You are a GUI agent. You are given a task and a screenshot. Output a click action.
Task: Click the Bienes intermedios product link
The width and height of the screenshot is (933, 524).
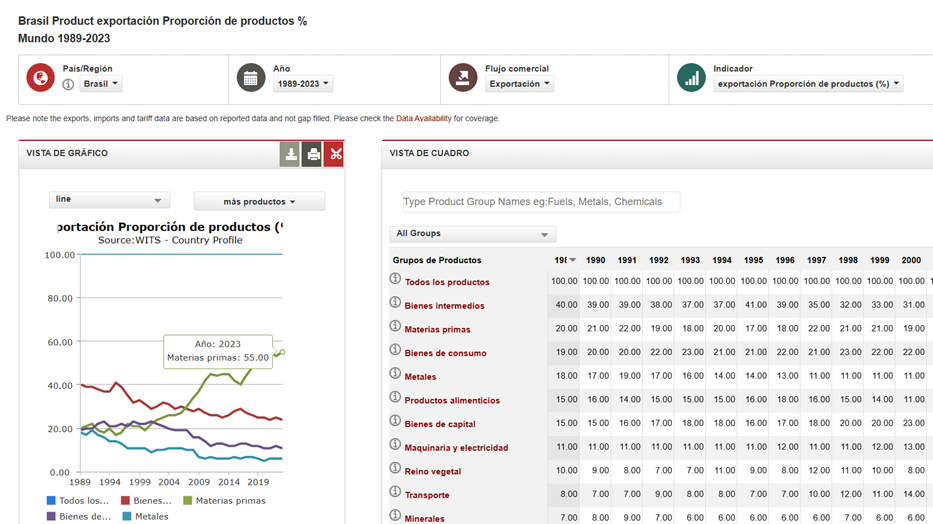[444, 306]
